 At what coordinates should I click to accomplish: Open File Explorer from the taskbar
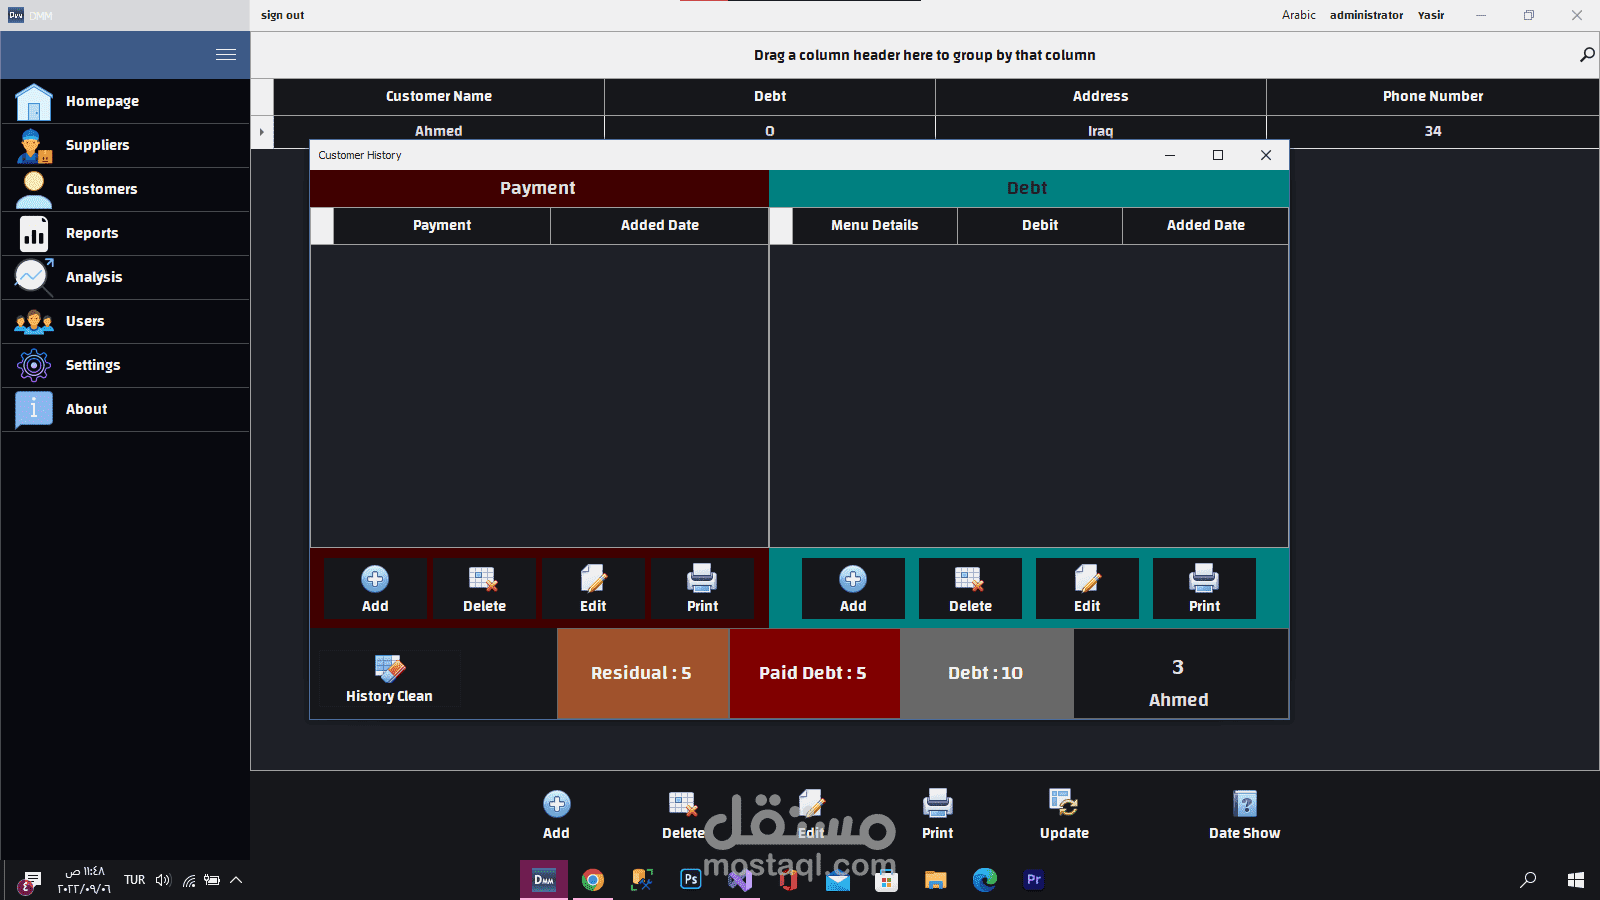pyautogui.click(x=936, y=880)
